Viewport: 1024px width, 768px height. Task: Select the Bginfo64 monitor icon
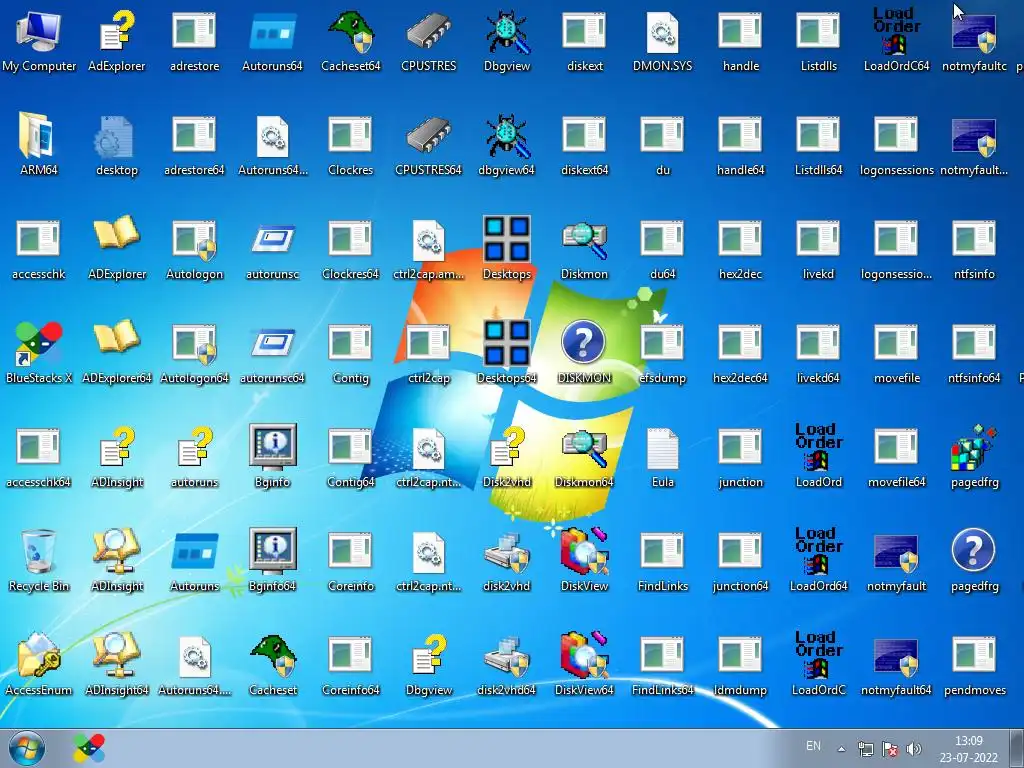click(x=272, y=560)
